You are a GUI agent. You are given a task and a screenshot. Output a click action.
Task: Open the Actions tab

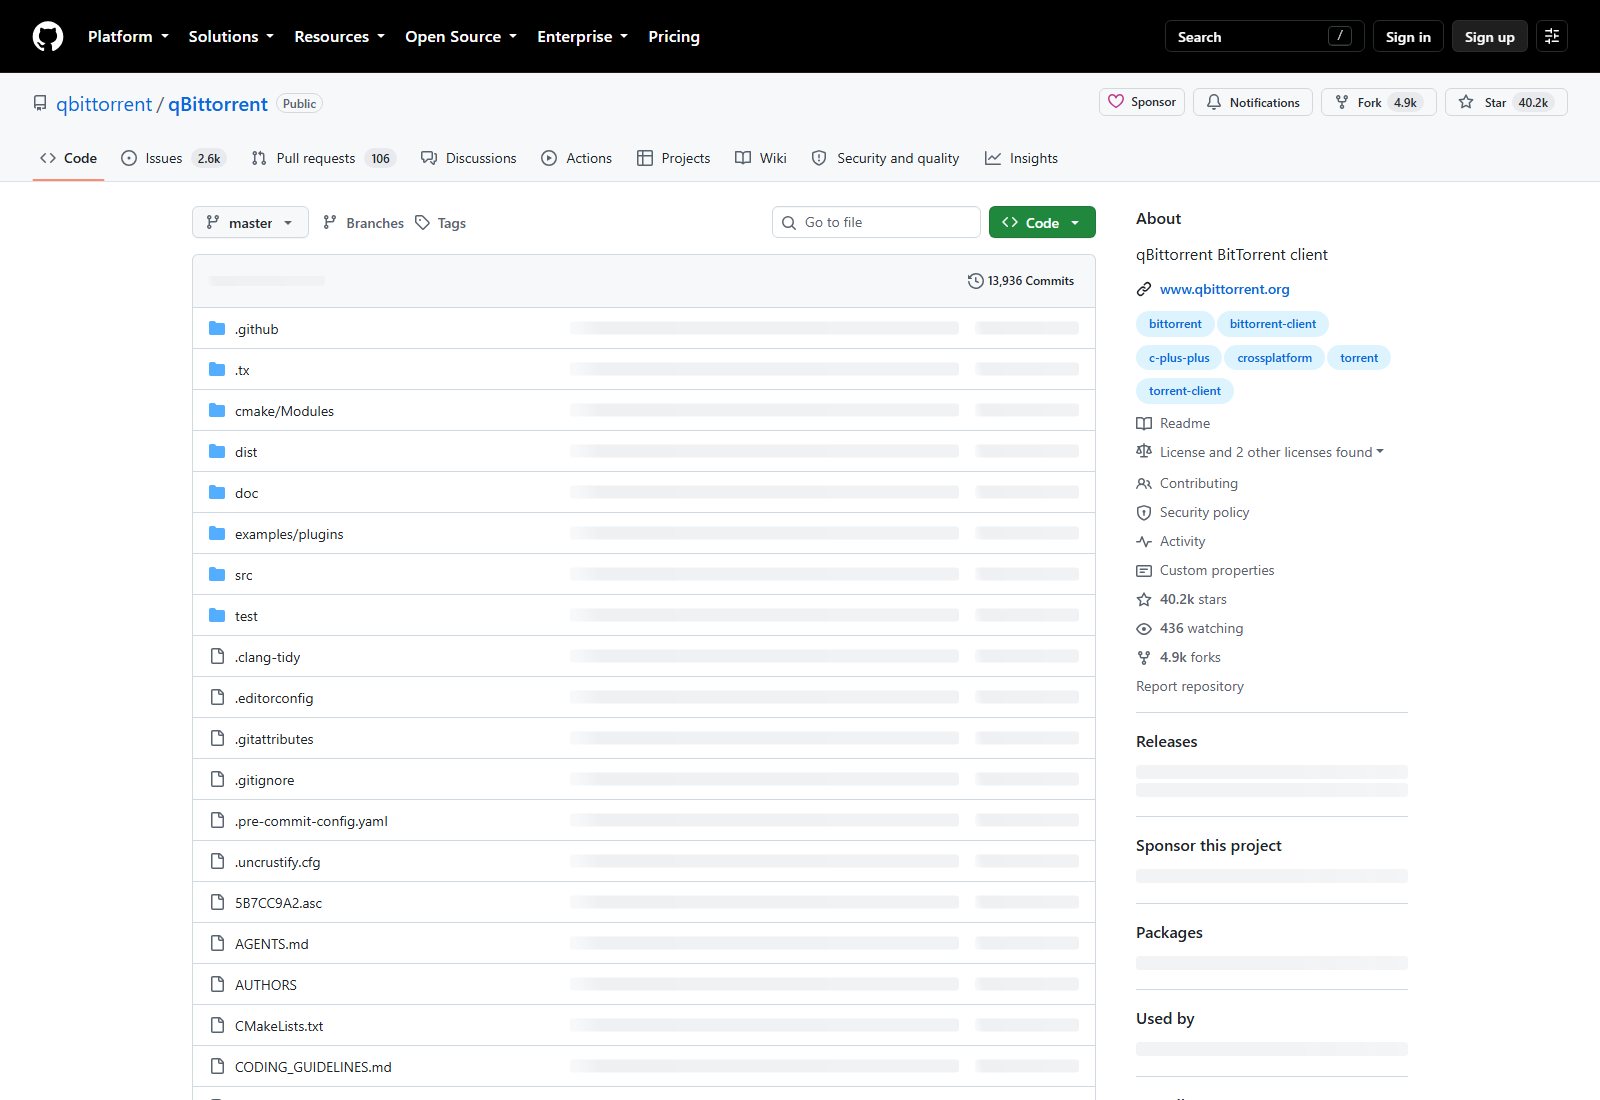coord(577,158)
